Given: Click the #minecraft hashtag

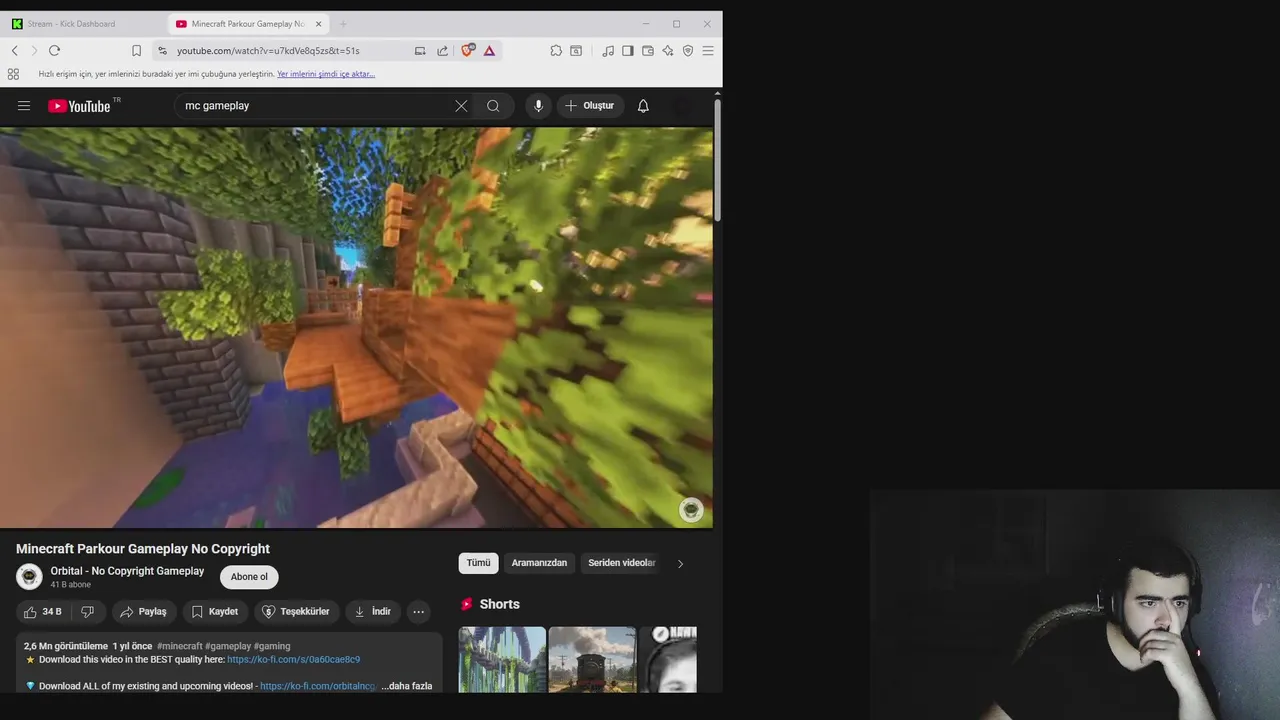Looking at the screenshot, I should (179, 646).
